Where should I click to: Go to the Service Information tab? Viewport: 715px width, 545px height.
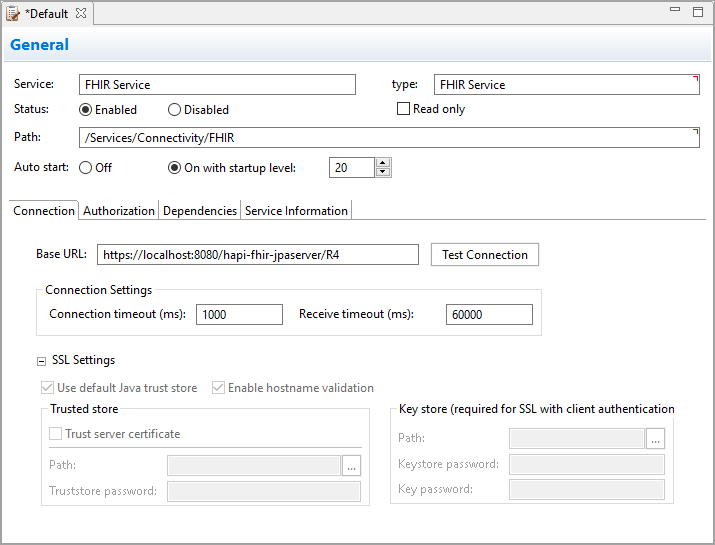[296, 211]
